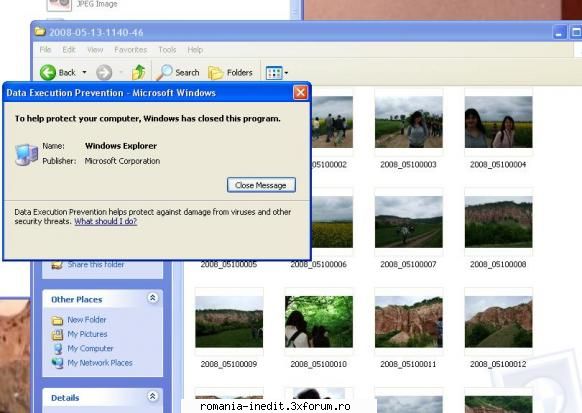Open the Tools menu
The width and height of the screenshot is (582, 413).
(167, 50)
